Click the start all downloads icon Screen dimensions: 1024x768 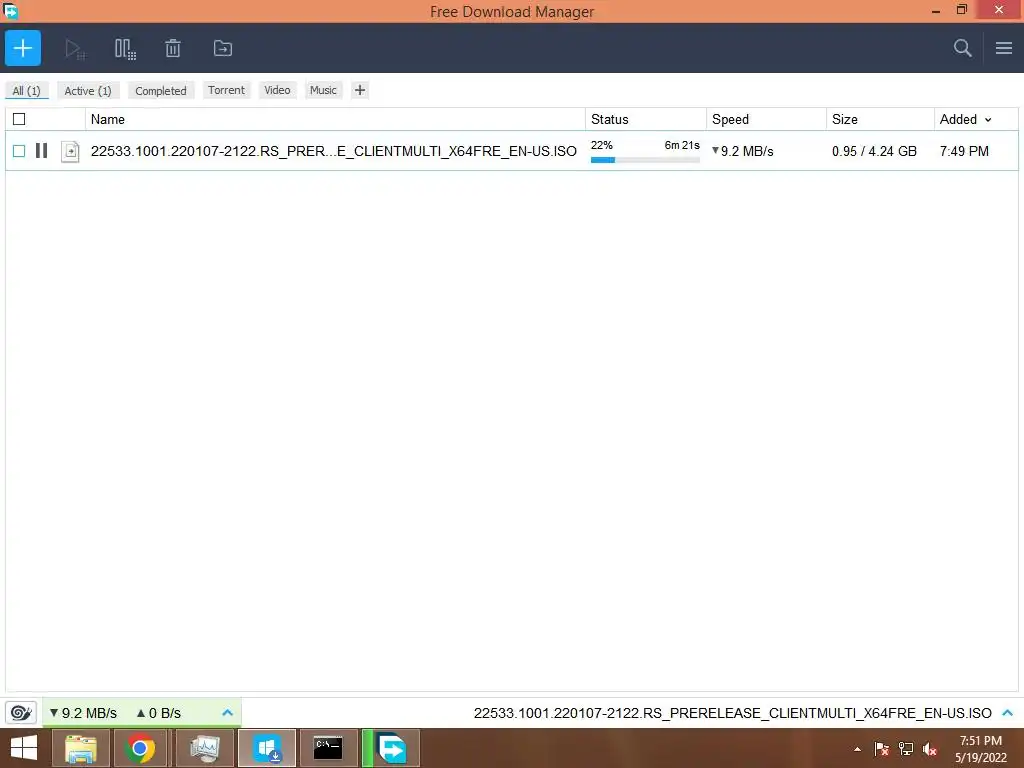[75, 49]
